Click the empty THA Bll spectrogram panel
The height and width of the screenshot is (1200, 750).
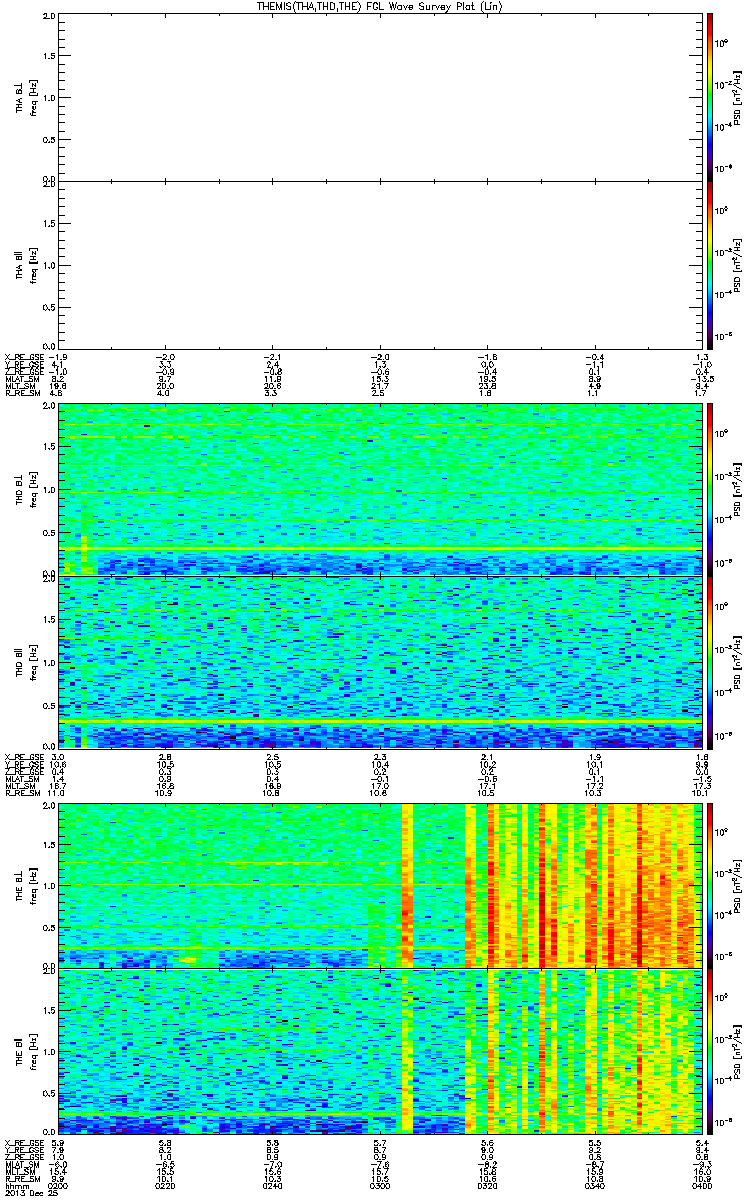[x=380, y=265]
